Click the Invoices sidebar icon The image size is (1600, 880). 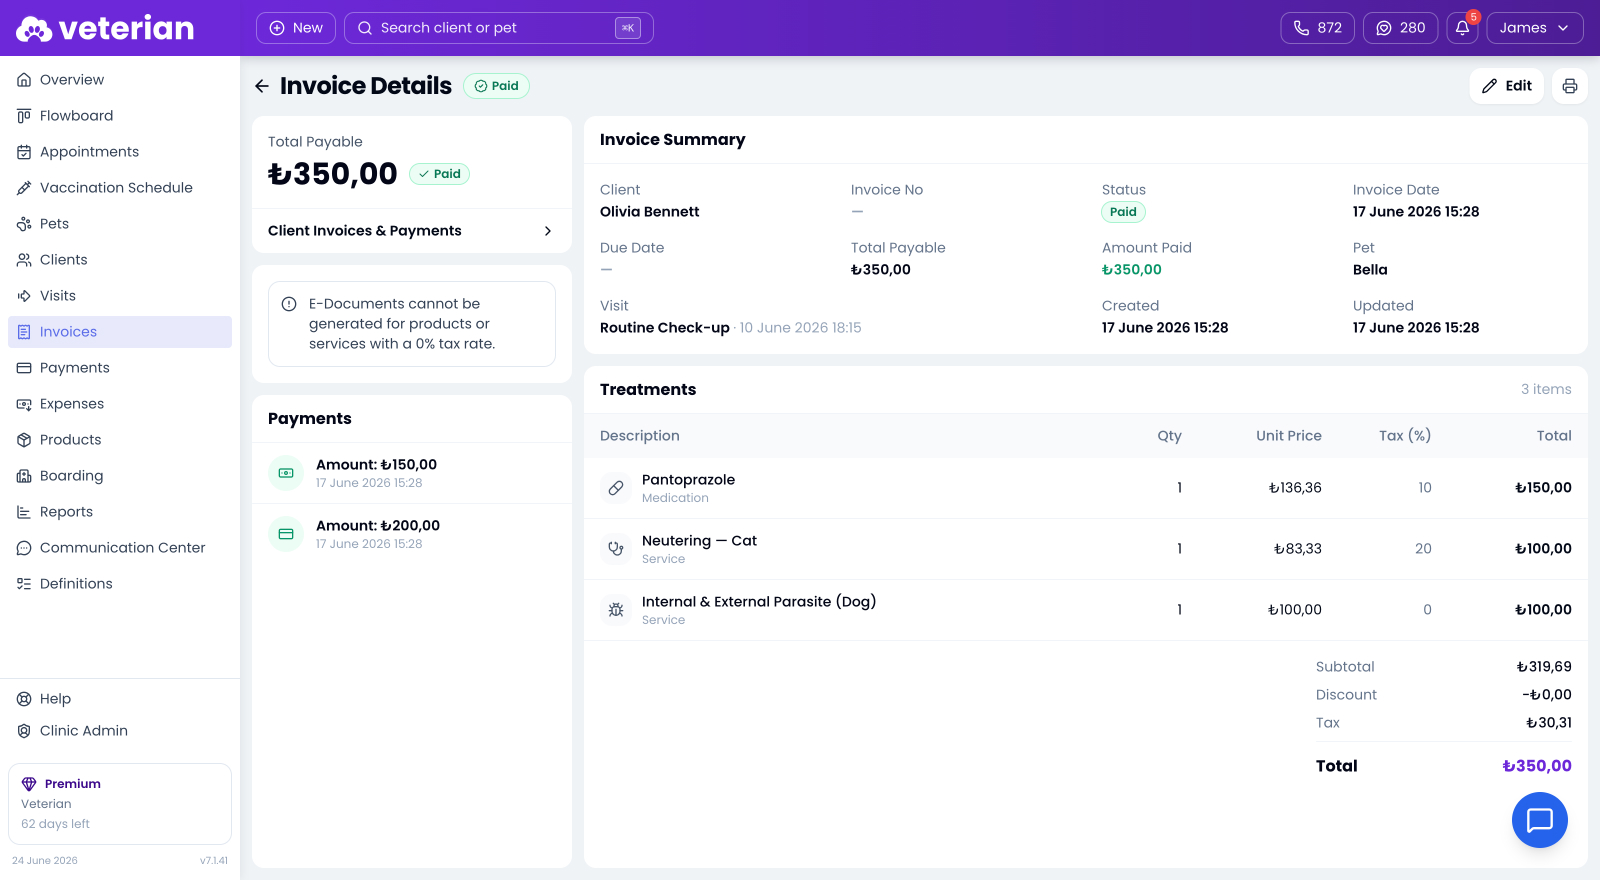tap(24, 332)
